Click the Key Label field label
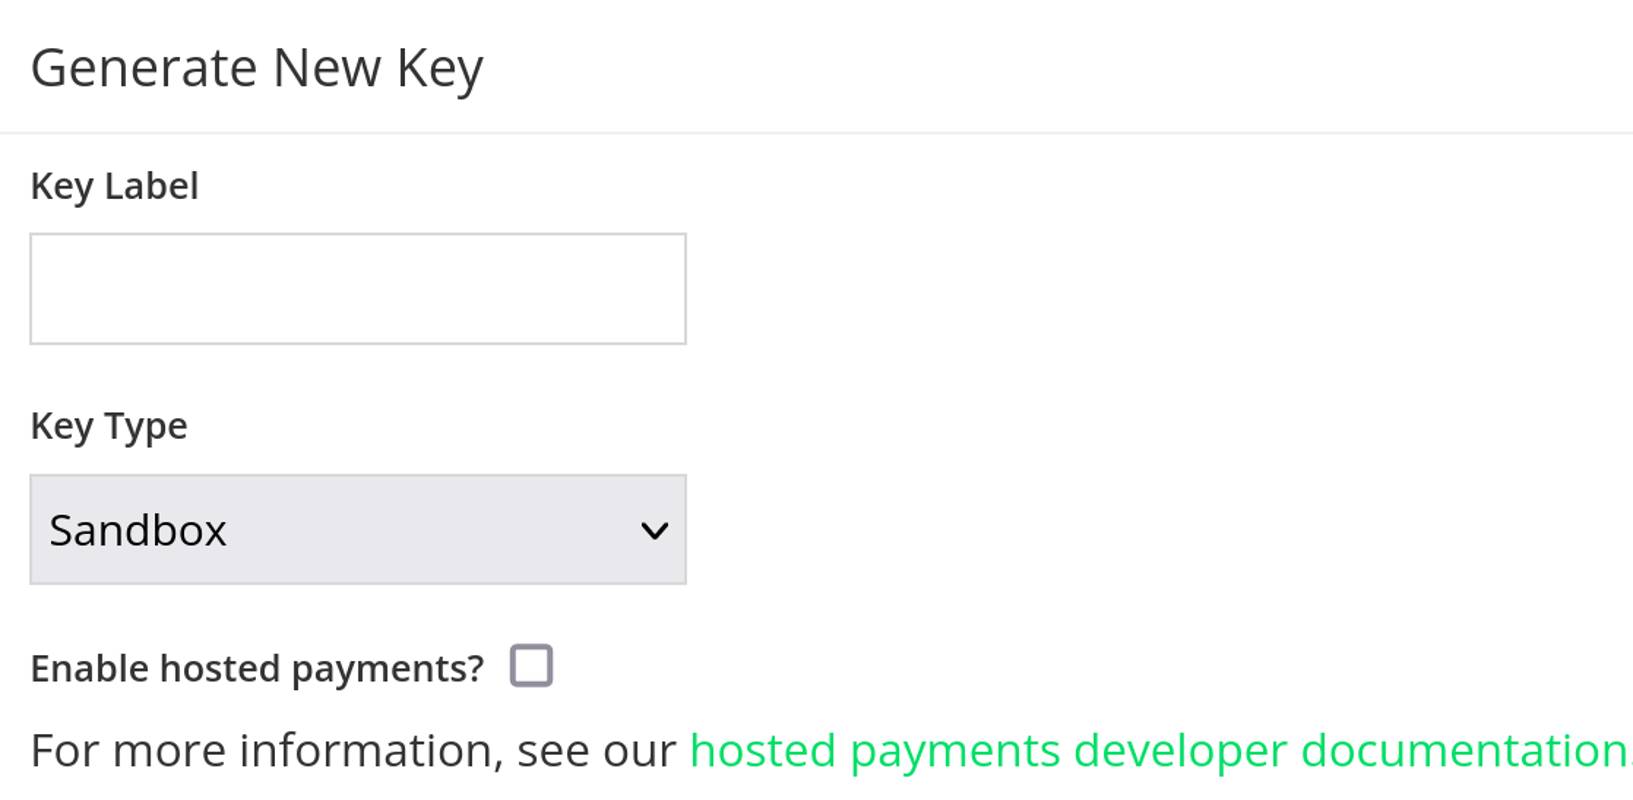This screenshot has height=800, width=1633. (113, 184)
